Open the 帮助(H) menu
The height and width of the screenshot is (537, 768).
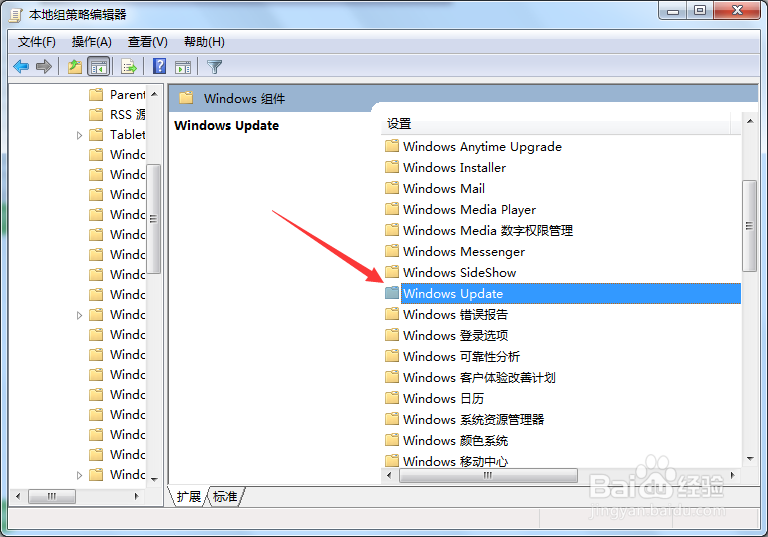point(204,42)
